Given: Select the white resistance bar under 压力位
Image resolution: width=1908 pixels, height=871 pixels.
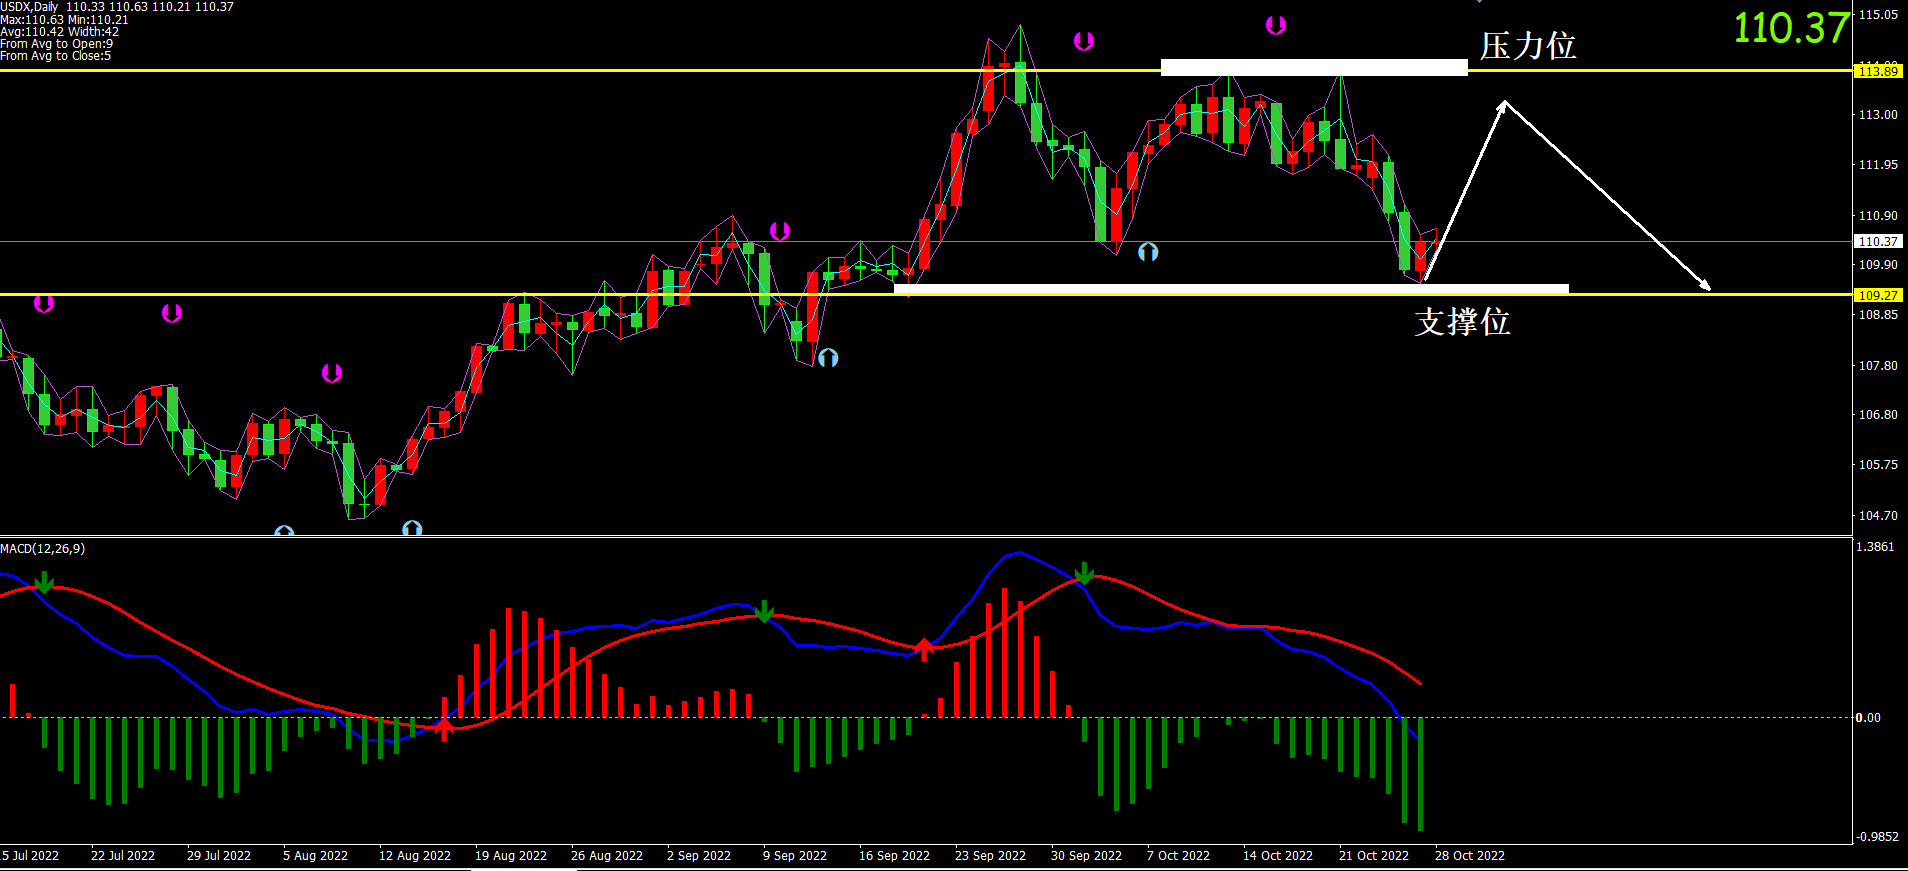Looking at the screenshot, I should 1313,67.
